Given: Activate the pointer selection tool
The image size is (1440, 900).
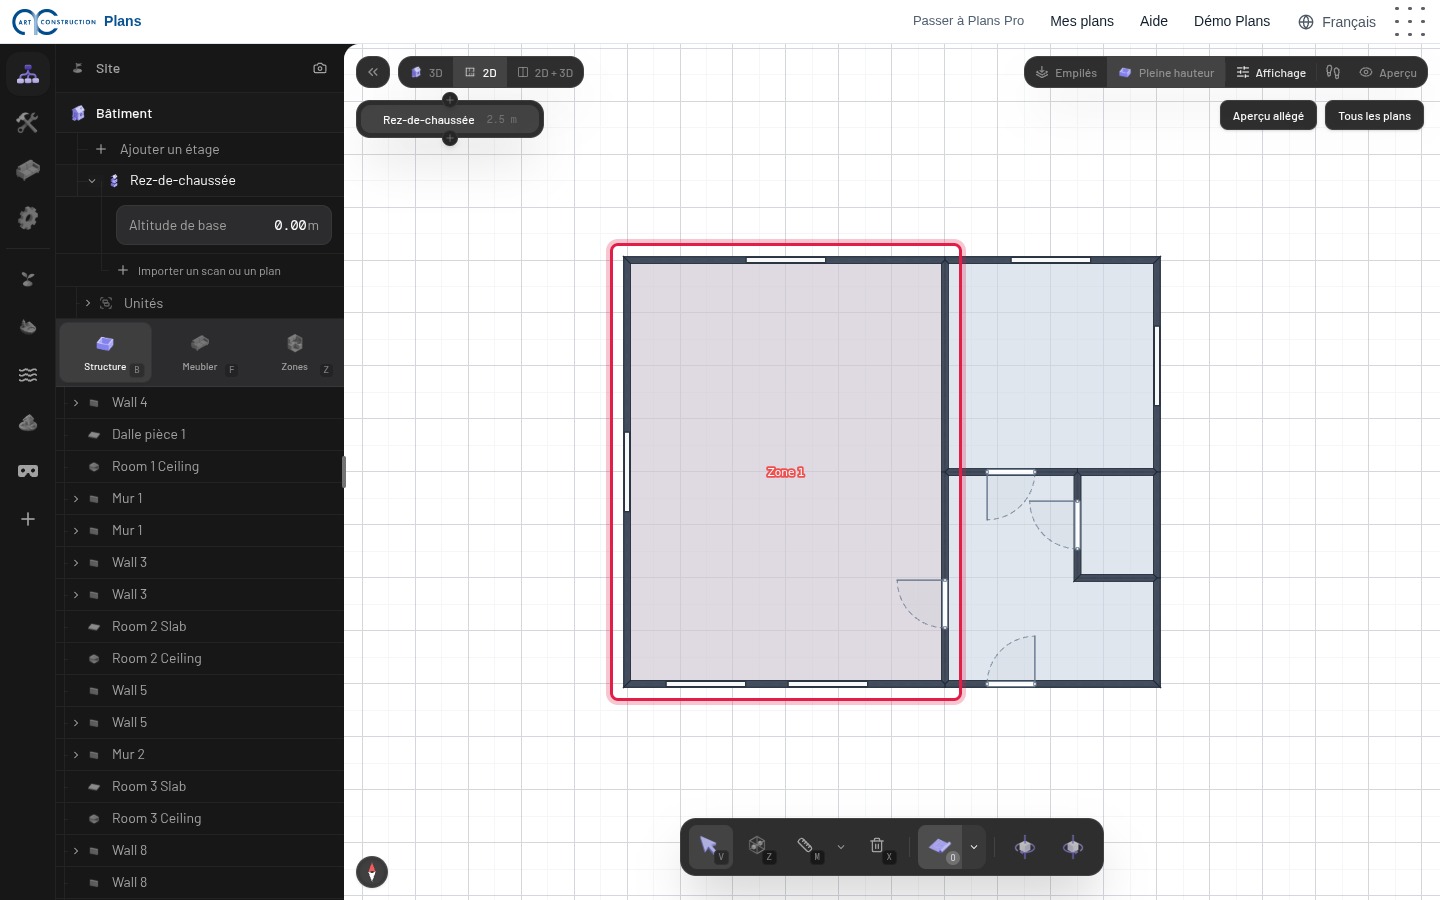Looking at the screenshot, I should coord(710,847).
